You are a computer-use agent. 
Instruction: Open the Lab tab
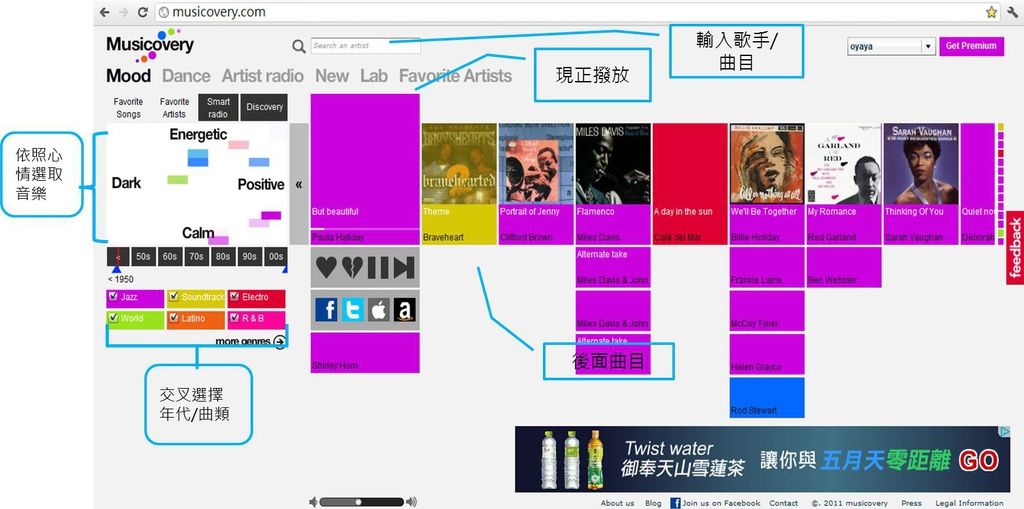374,76
